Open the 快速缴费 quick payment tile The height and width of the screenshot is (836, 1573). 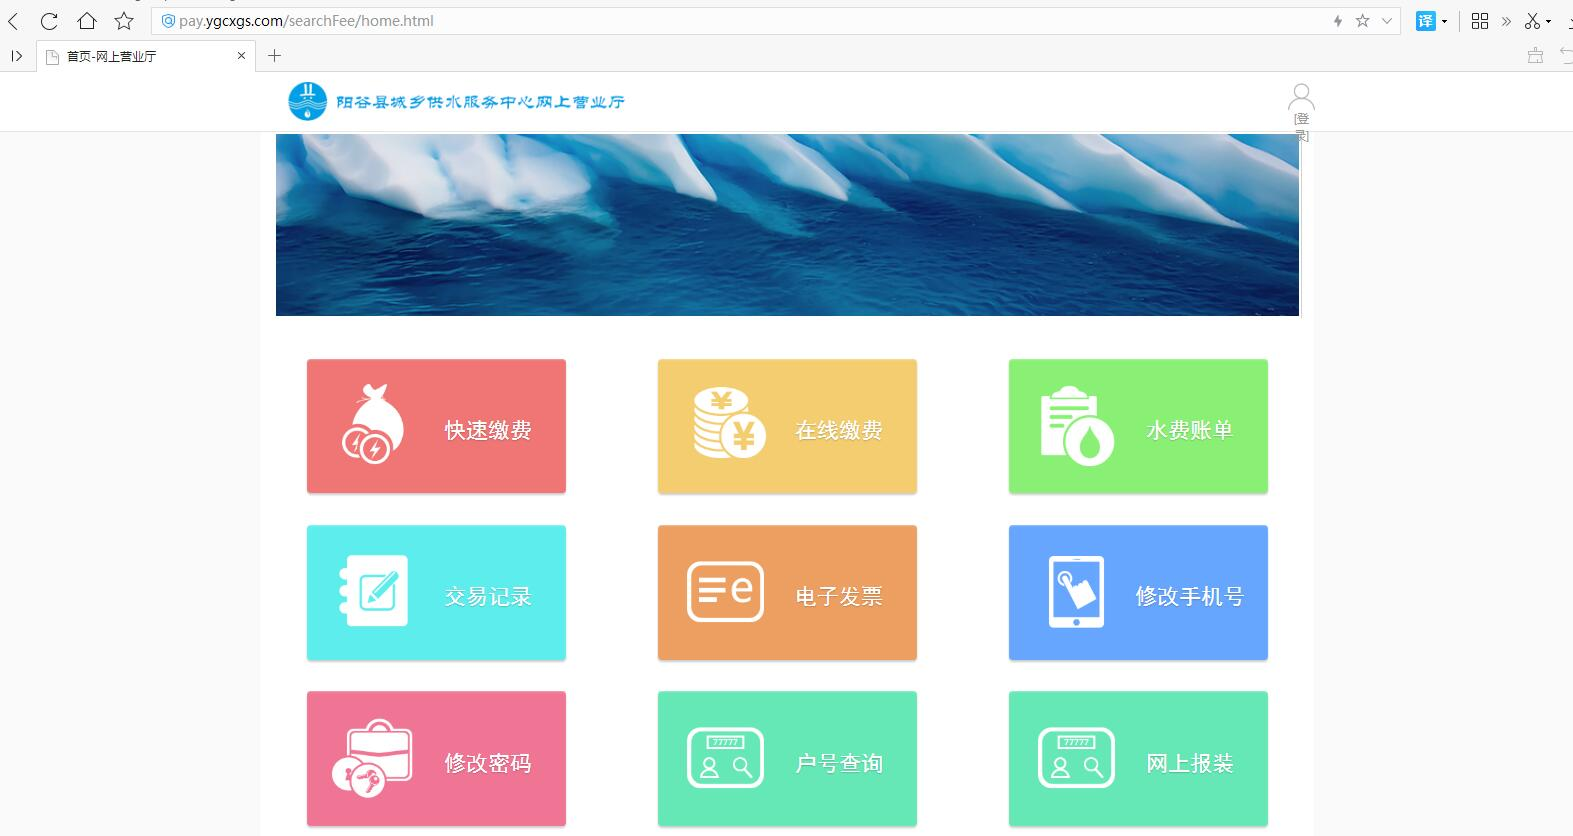[x=436, y=426]
